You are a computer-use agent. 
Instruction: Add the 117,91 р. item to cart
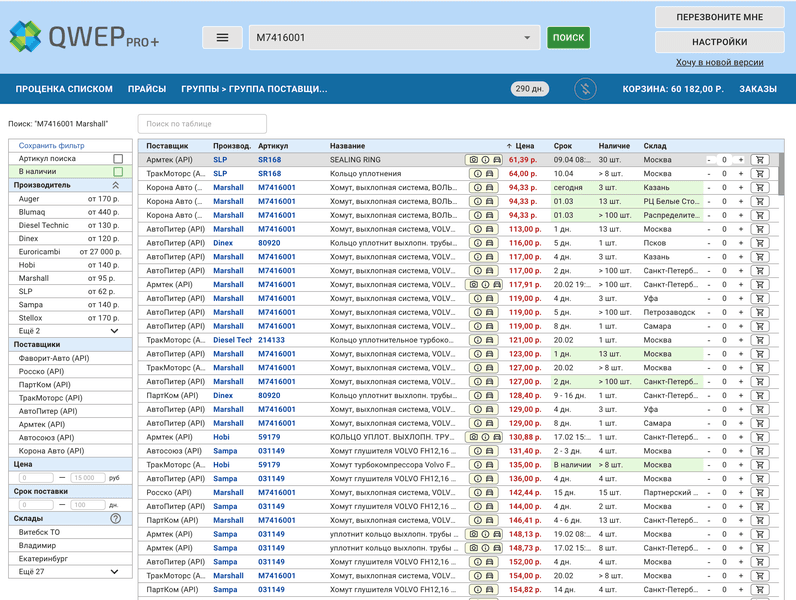pyautogui.click(x=759, y=284)
